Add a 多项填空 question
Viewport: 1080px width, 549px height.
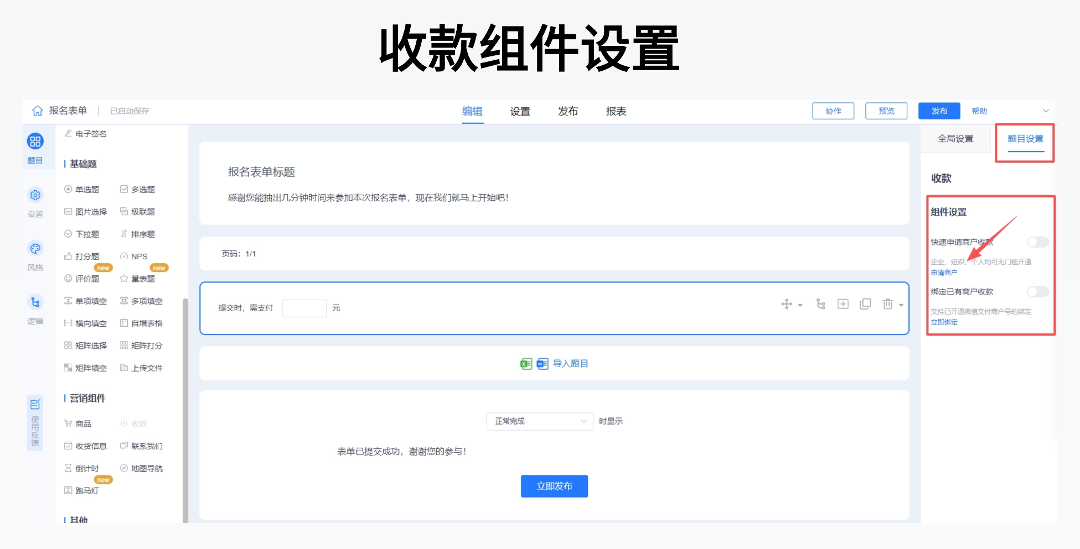(x=141, y=301)
